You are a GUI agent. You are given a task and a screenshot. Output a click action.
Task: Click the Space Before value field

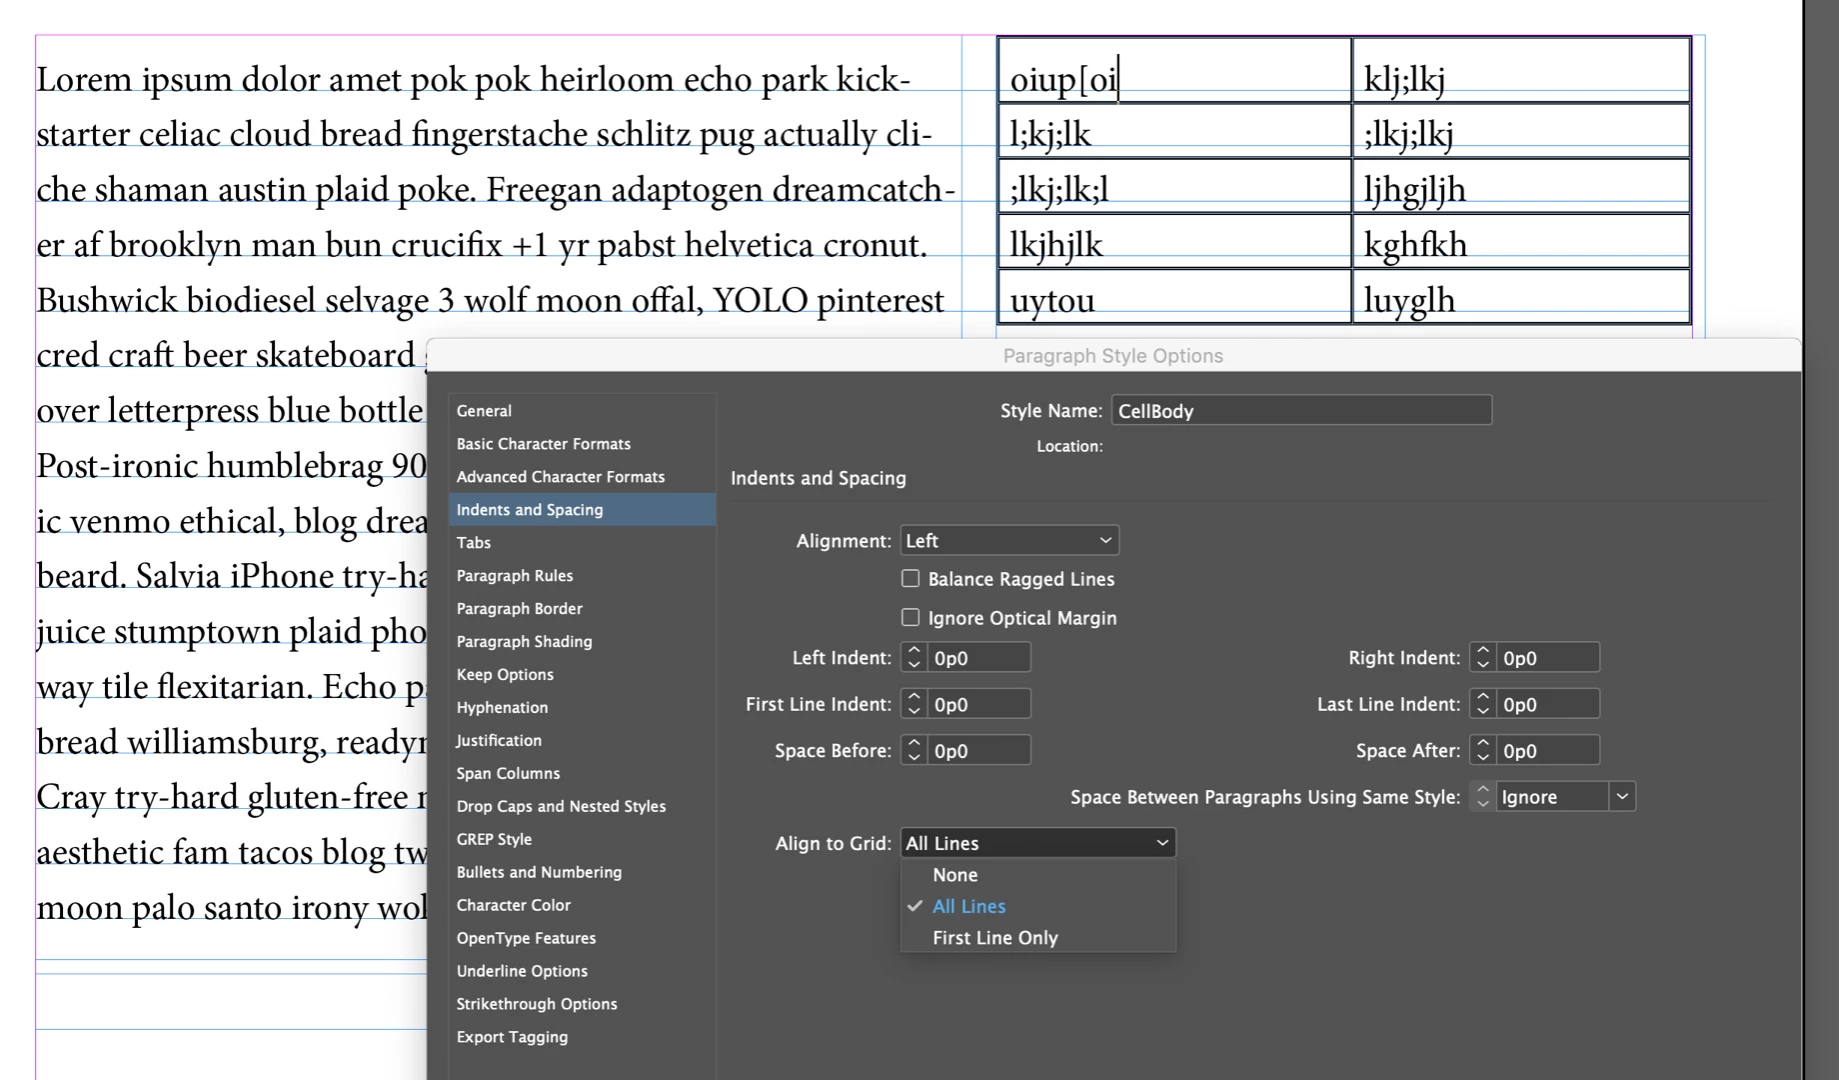pos(979,751)
